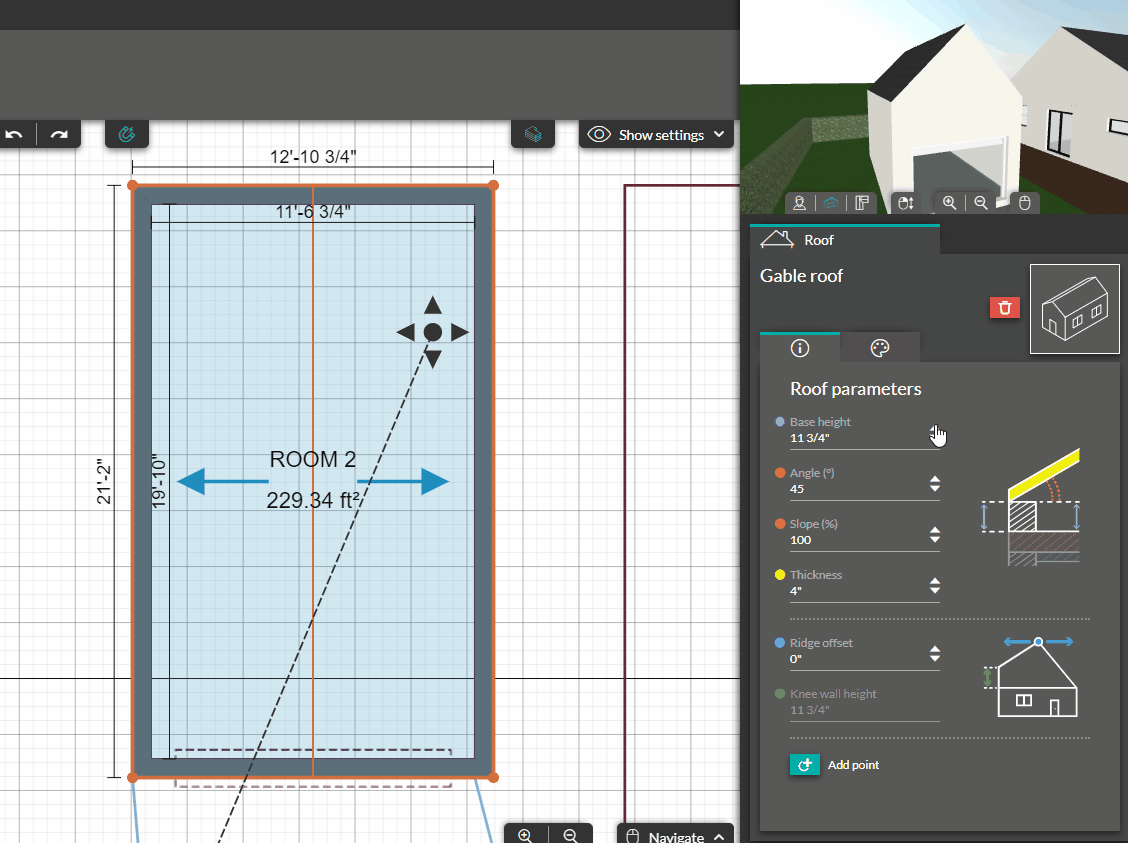
Task: Switch to the roof info tab
Action: coord(799,348)
